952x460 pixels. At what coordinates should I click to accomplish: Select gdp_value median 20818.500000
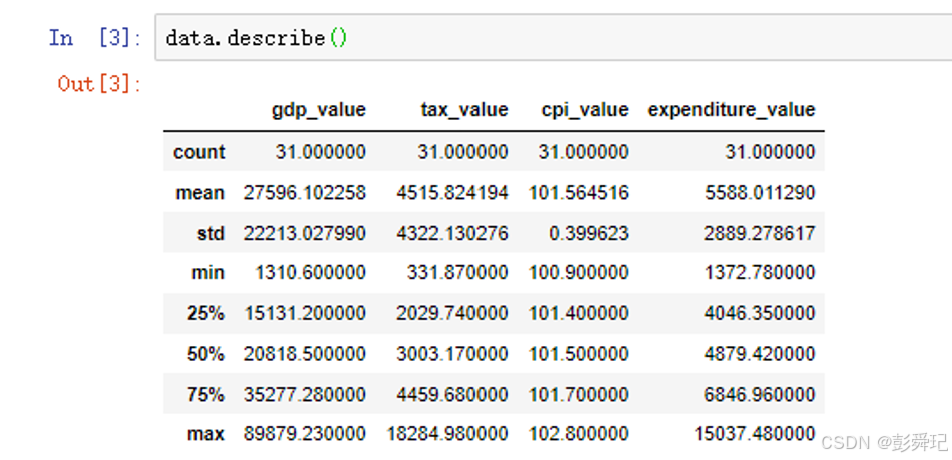click(x=305, y=354)
